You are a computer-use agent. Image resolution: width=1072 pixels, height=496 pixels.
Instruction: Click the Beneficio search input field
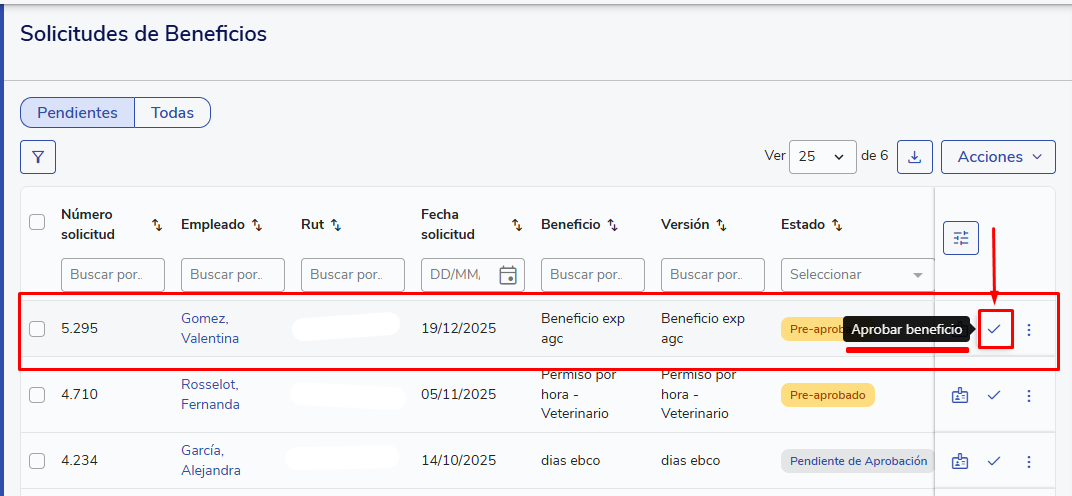[x=592, y=274]
